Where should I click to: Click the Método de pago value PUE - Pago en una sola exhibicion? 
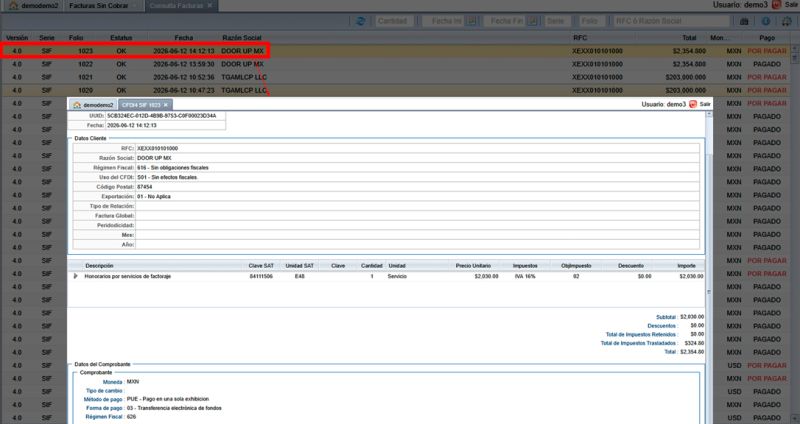pos(168,399)
